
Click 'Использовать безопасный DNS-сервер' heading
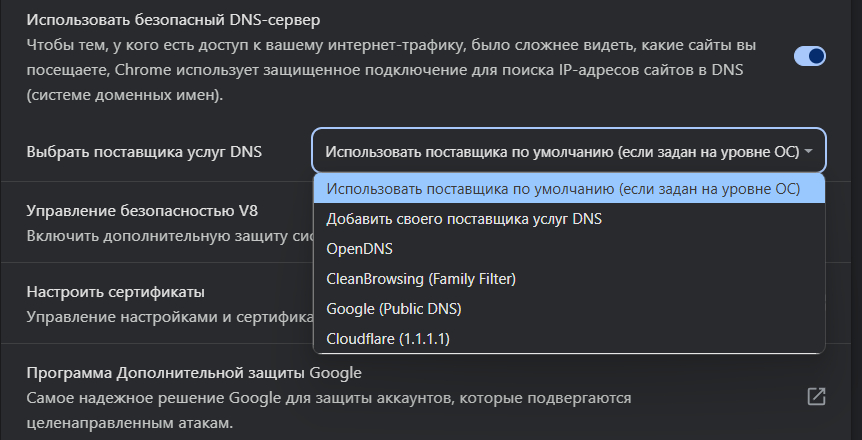173,20
